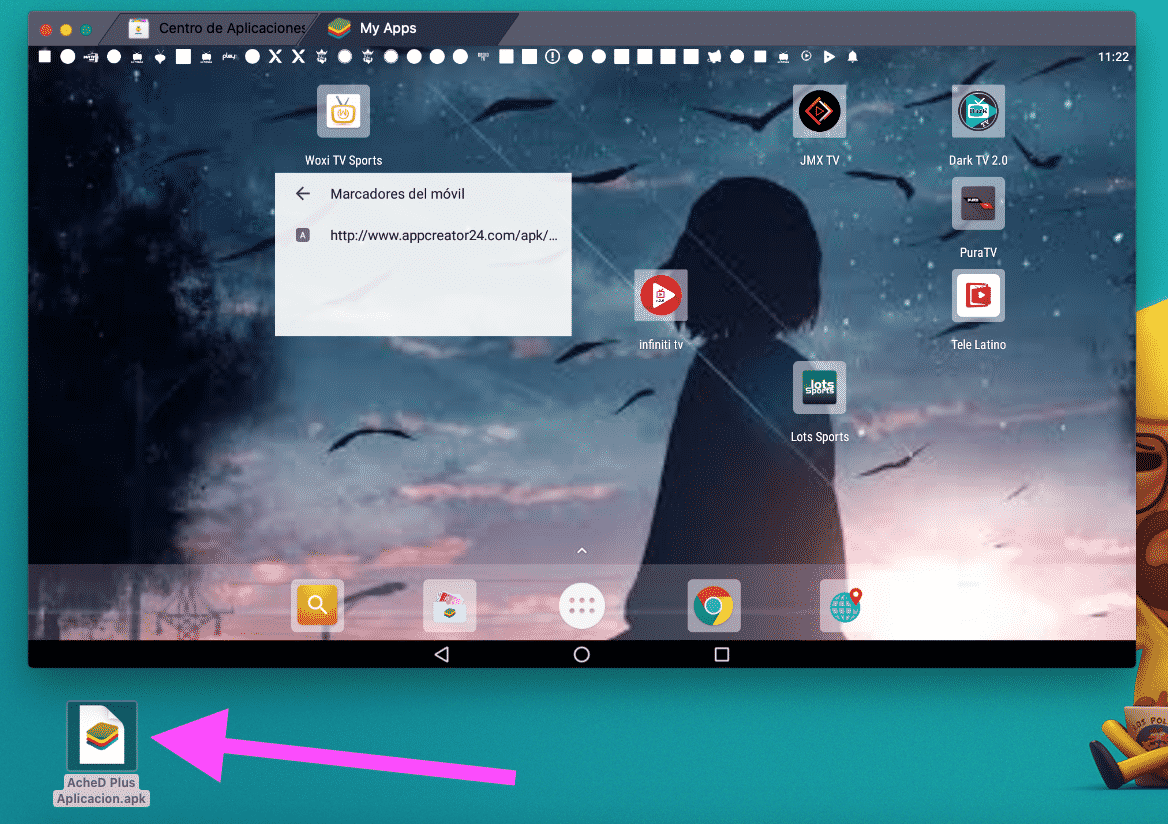Open the Tele Latino app

[978, 296]
